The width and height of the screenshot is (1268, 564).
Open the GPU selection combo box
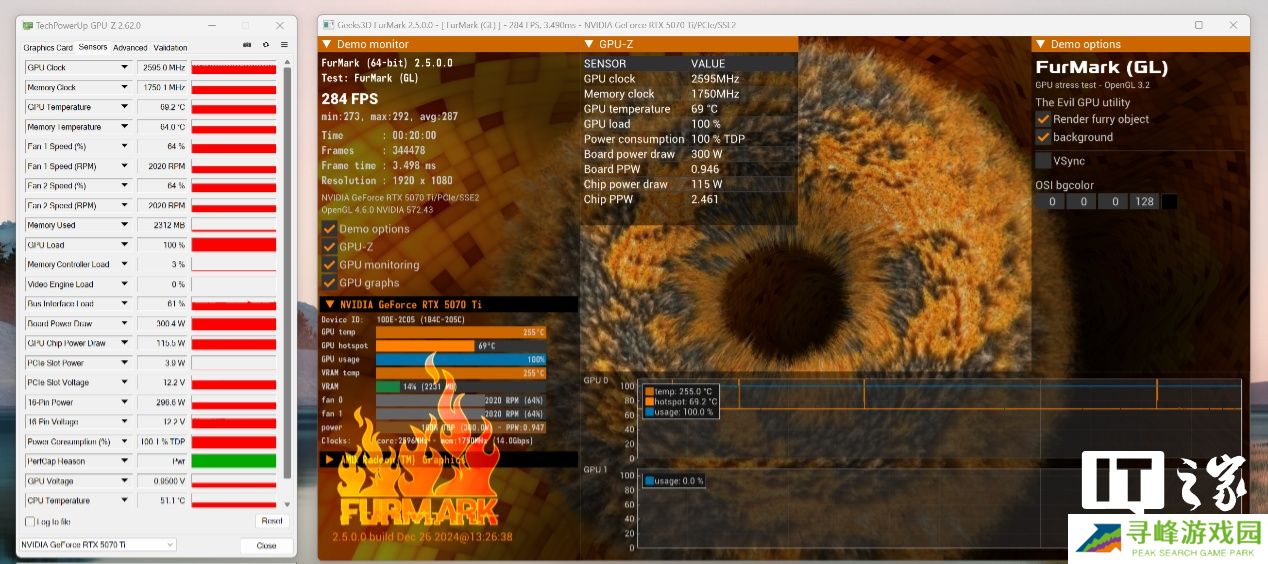click(98, 545)
